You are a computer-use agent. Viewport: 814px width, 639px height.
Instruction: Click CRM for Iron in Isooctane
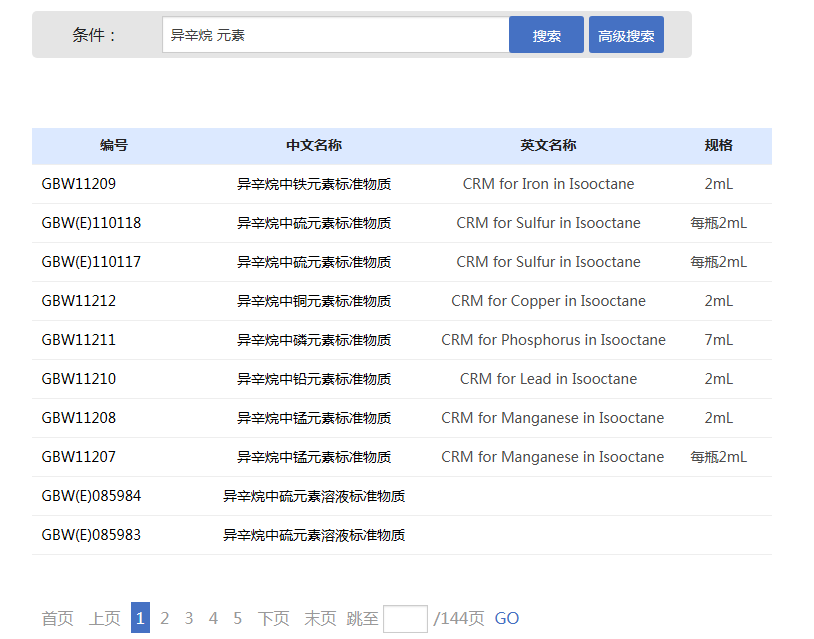[x=548, y=184]
